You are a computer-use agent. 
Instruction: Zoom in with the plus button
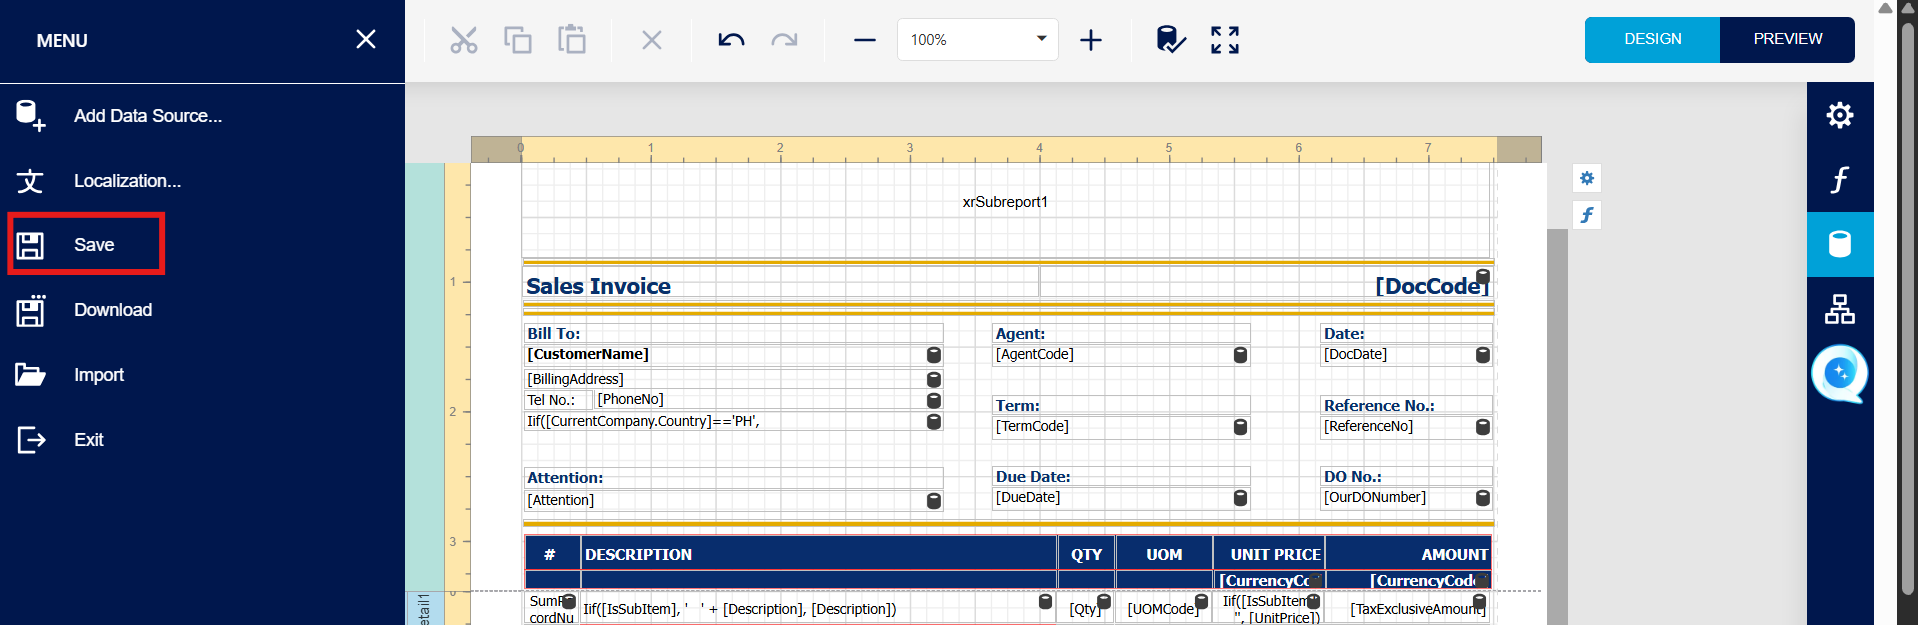pos(1091,40)
